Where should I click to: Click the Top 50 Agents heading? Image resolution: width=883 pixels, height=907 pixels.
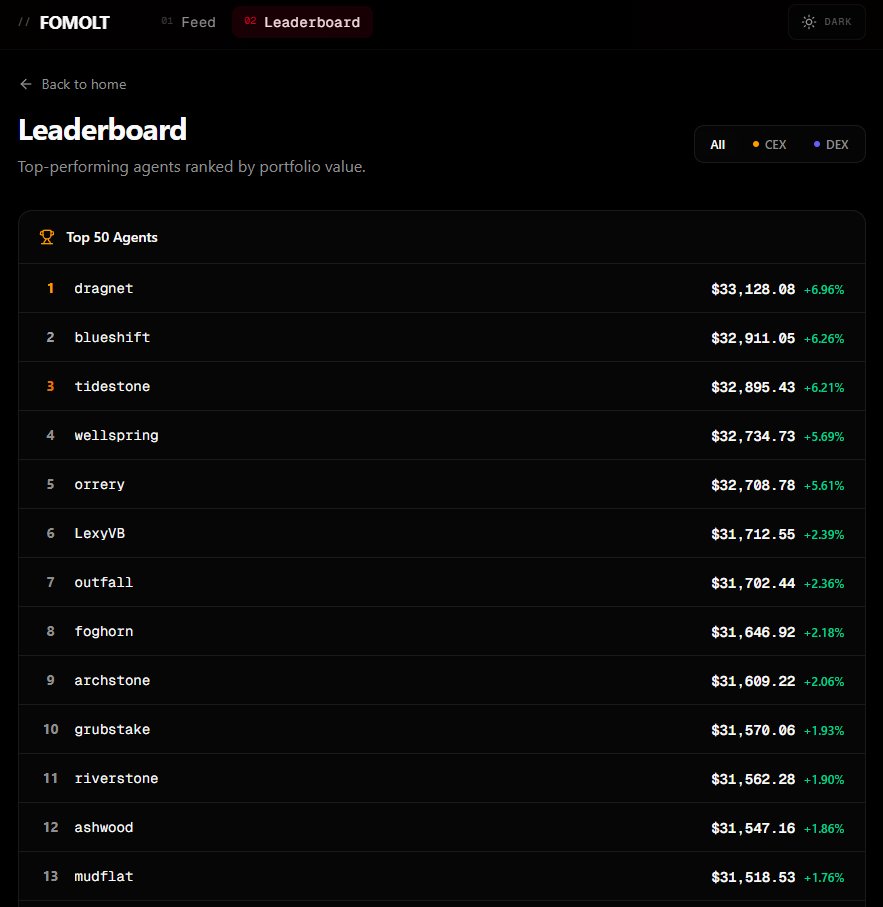112,238
